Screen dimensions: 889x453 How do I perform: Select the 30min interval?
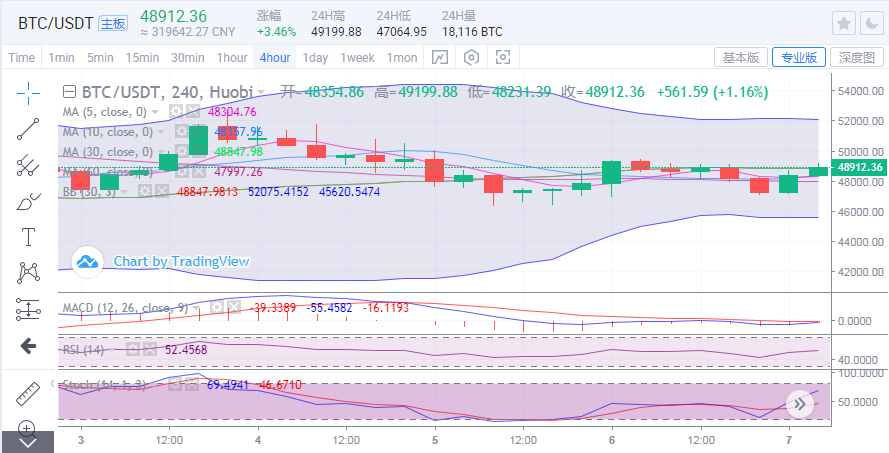tap(188, 57)
